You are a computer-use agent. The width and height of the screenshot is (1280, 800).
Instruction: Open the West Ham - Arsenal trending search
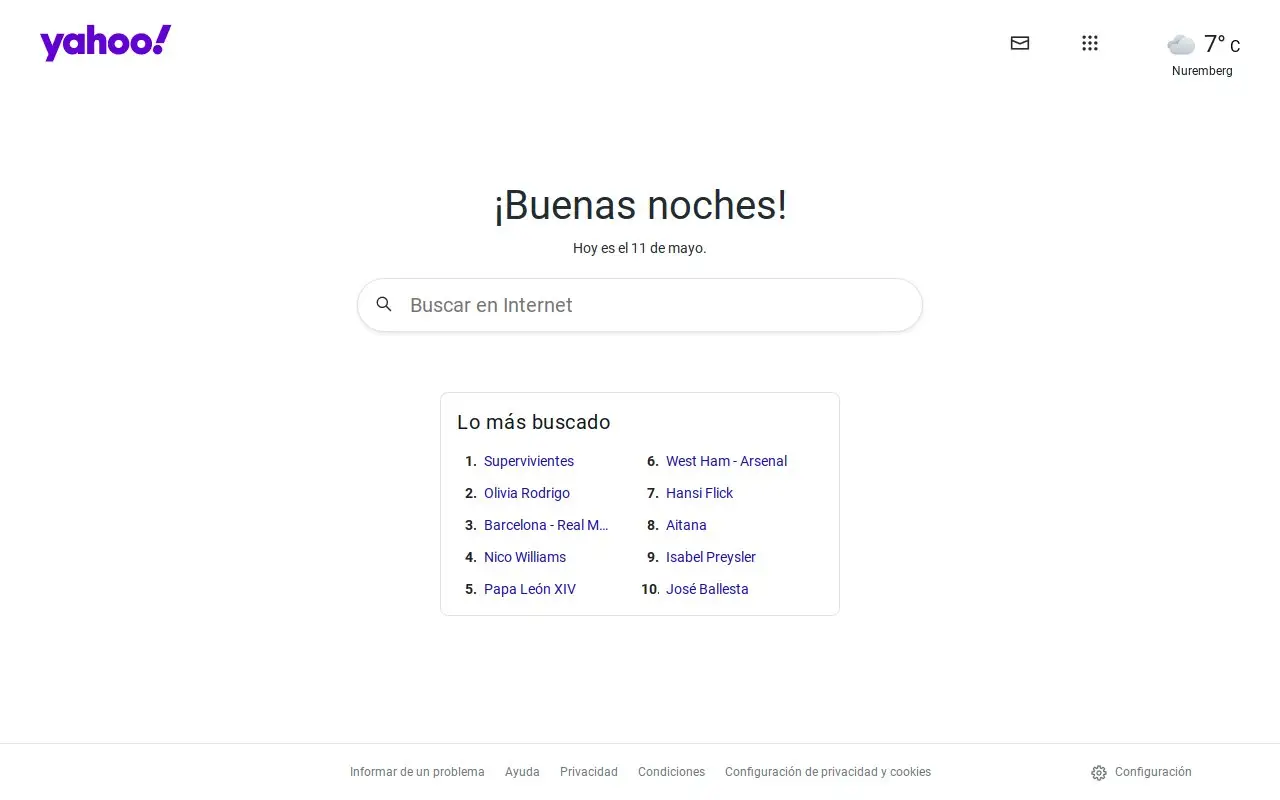(726, 461)
